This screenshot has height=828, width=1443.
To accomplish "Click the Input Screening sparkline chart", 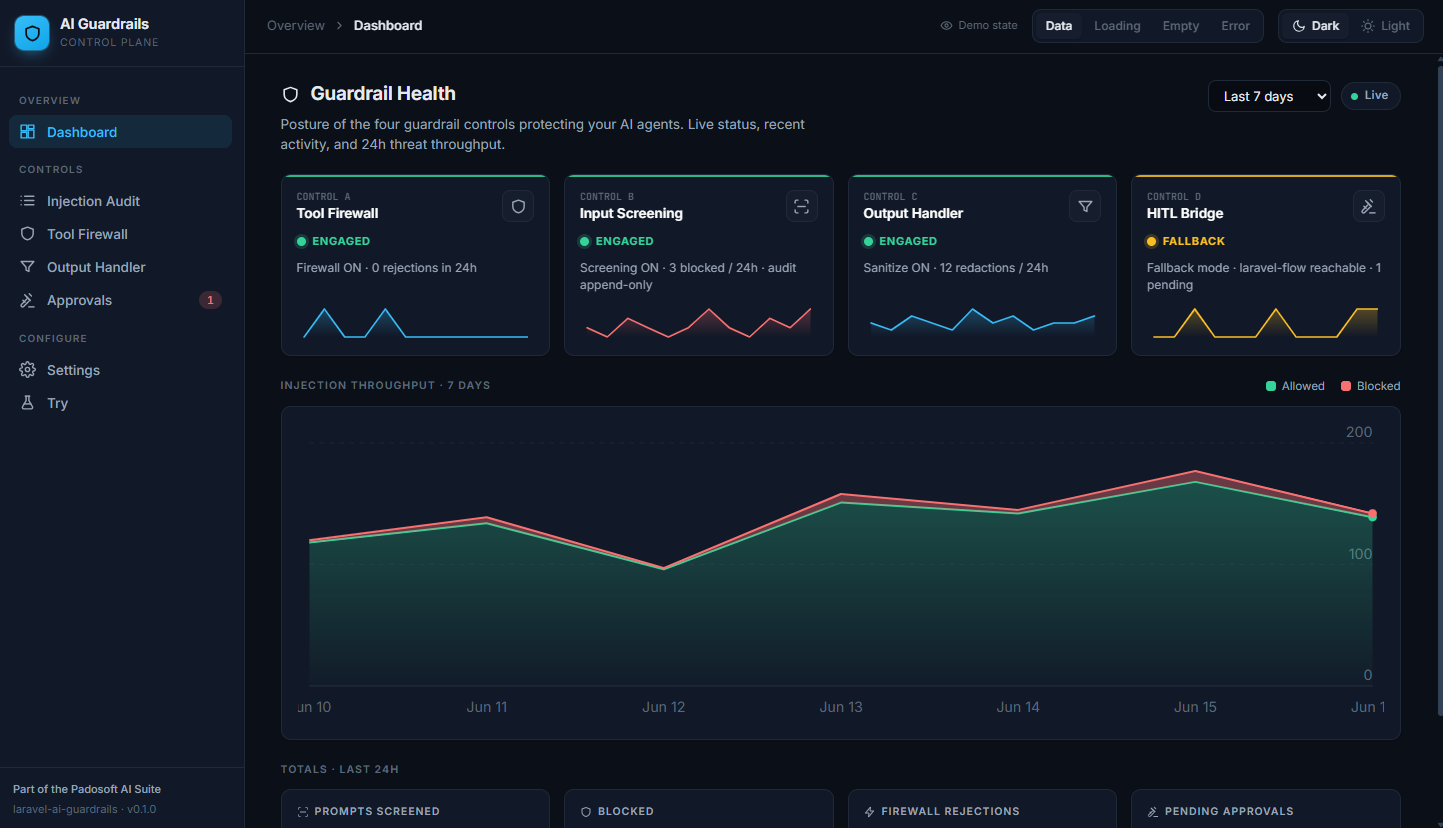I will (698, 323).
